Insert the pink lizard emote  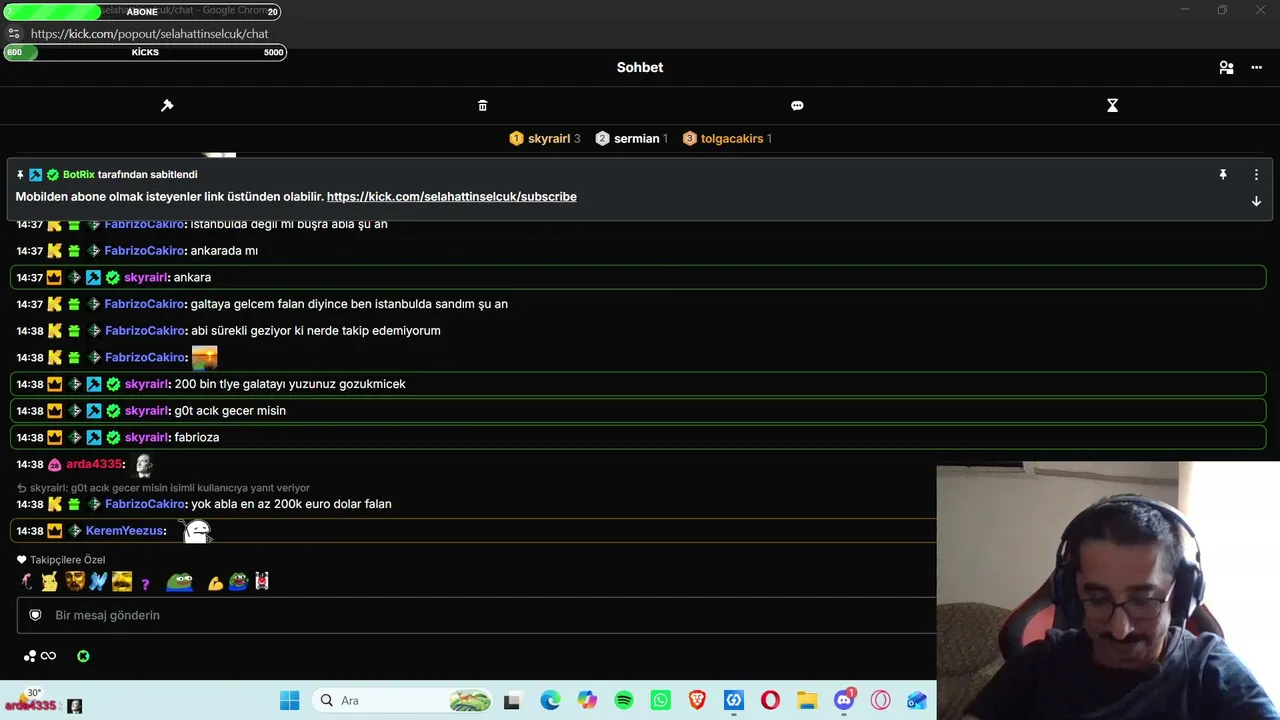tap(26, 582)
